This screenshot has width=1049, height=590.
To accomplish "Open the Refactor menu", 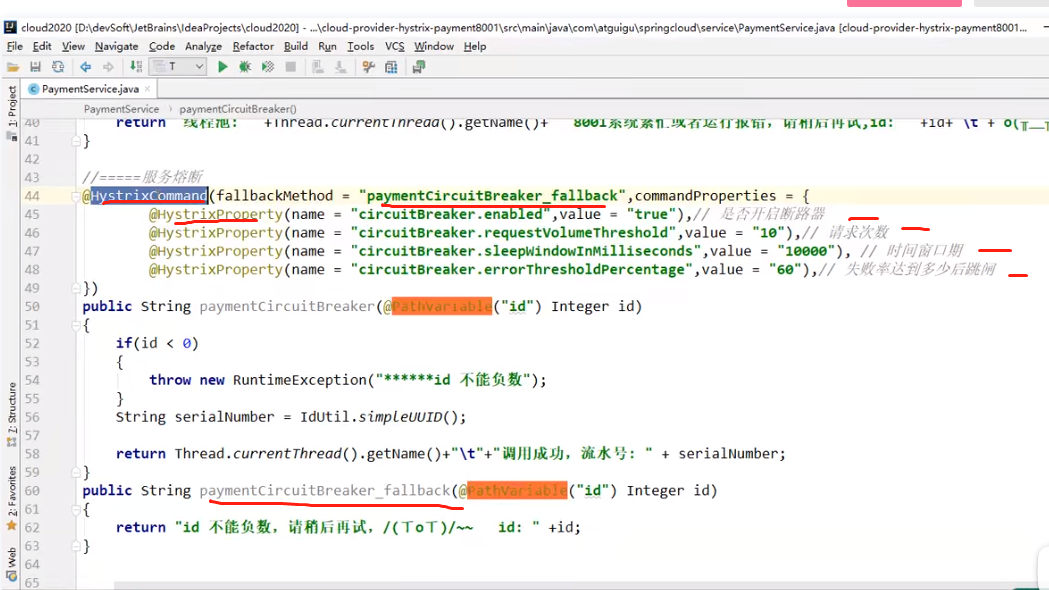I will [x=253, y=46].
